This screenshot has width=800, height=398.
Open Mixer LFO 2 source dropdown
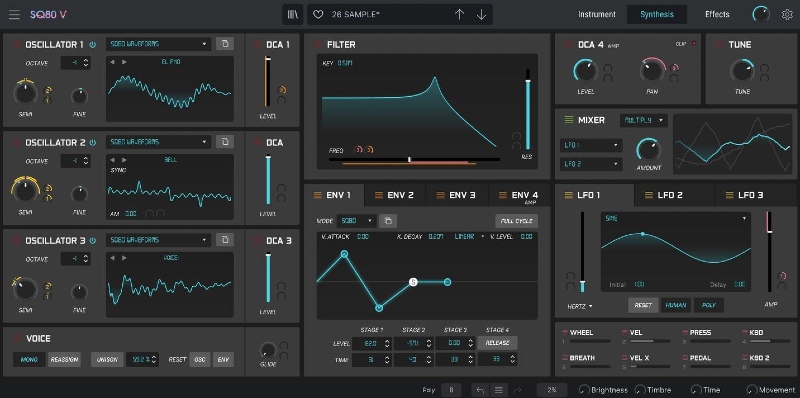[x=591, y=164]
